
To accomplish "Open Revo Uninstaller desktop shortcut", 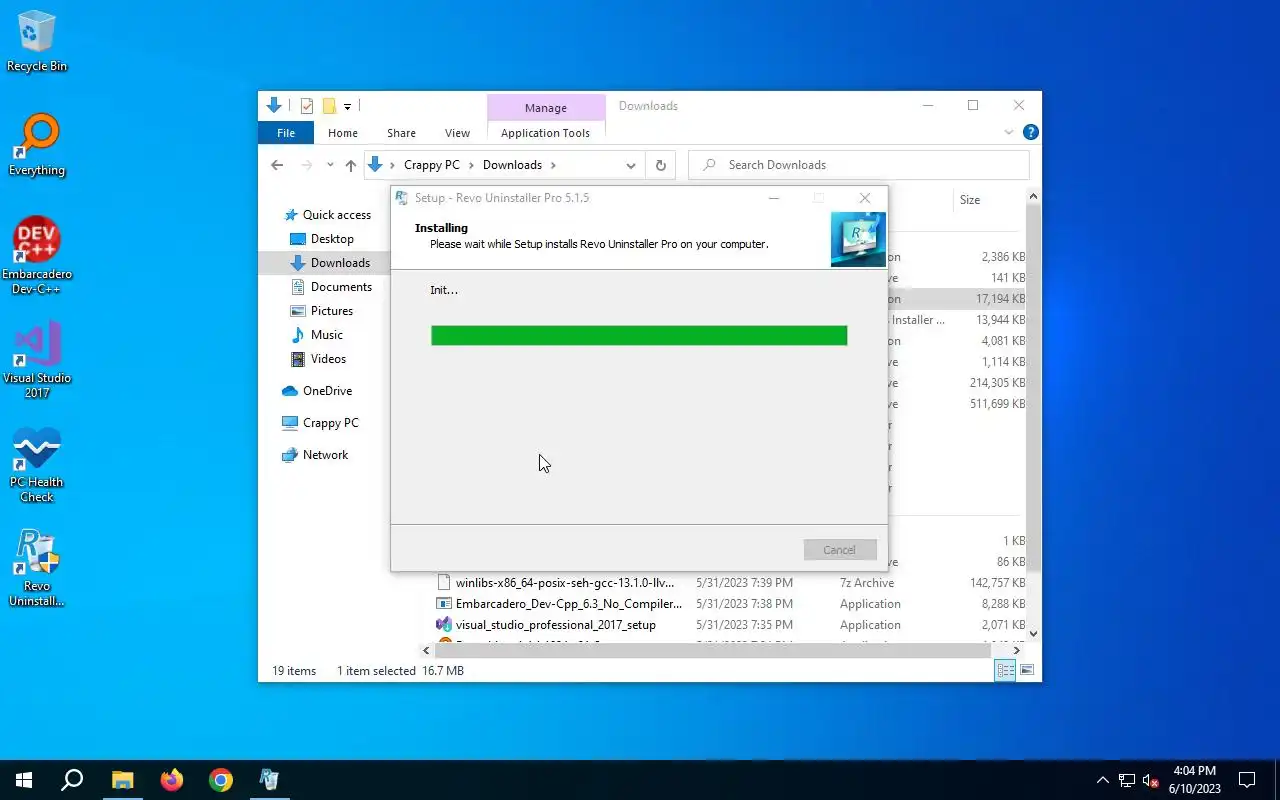I will tap(37, 568).
